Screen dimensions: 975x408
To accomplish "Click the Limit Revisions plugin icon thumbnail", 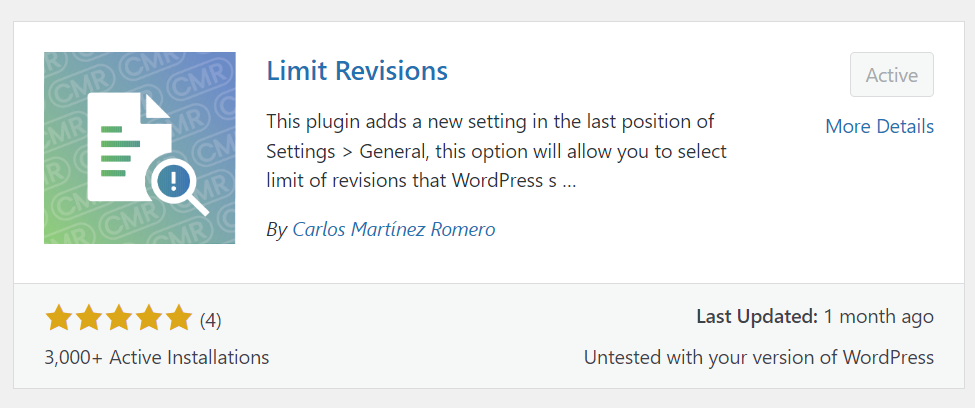I will pos(140,148).
